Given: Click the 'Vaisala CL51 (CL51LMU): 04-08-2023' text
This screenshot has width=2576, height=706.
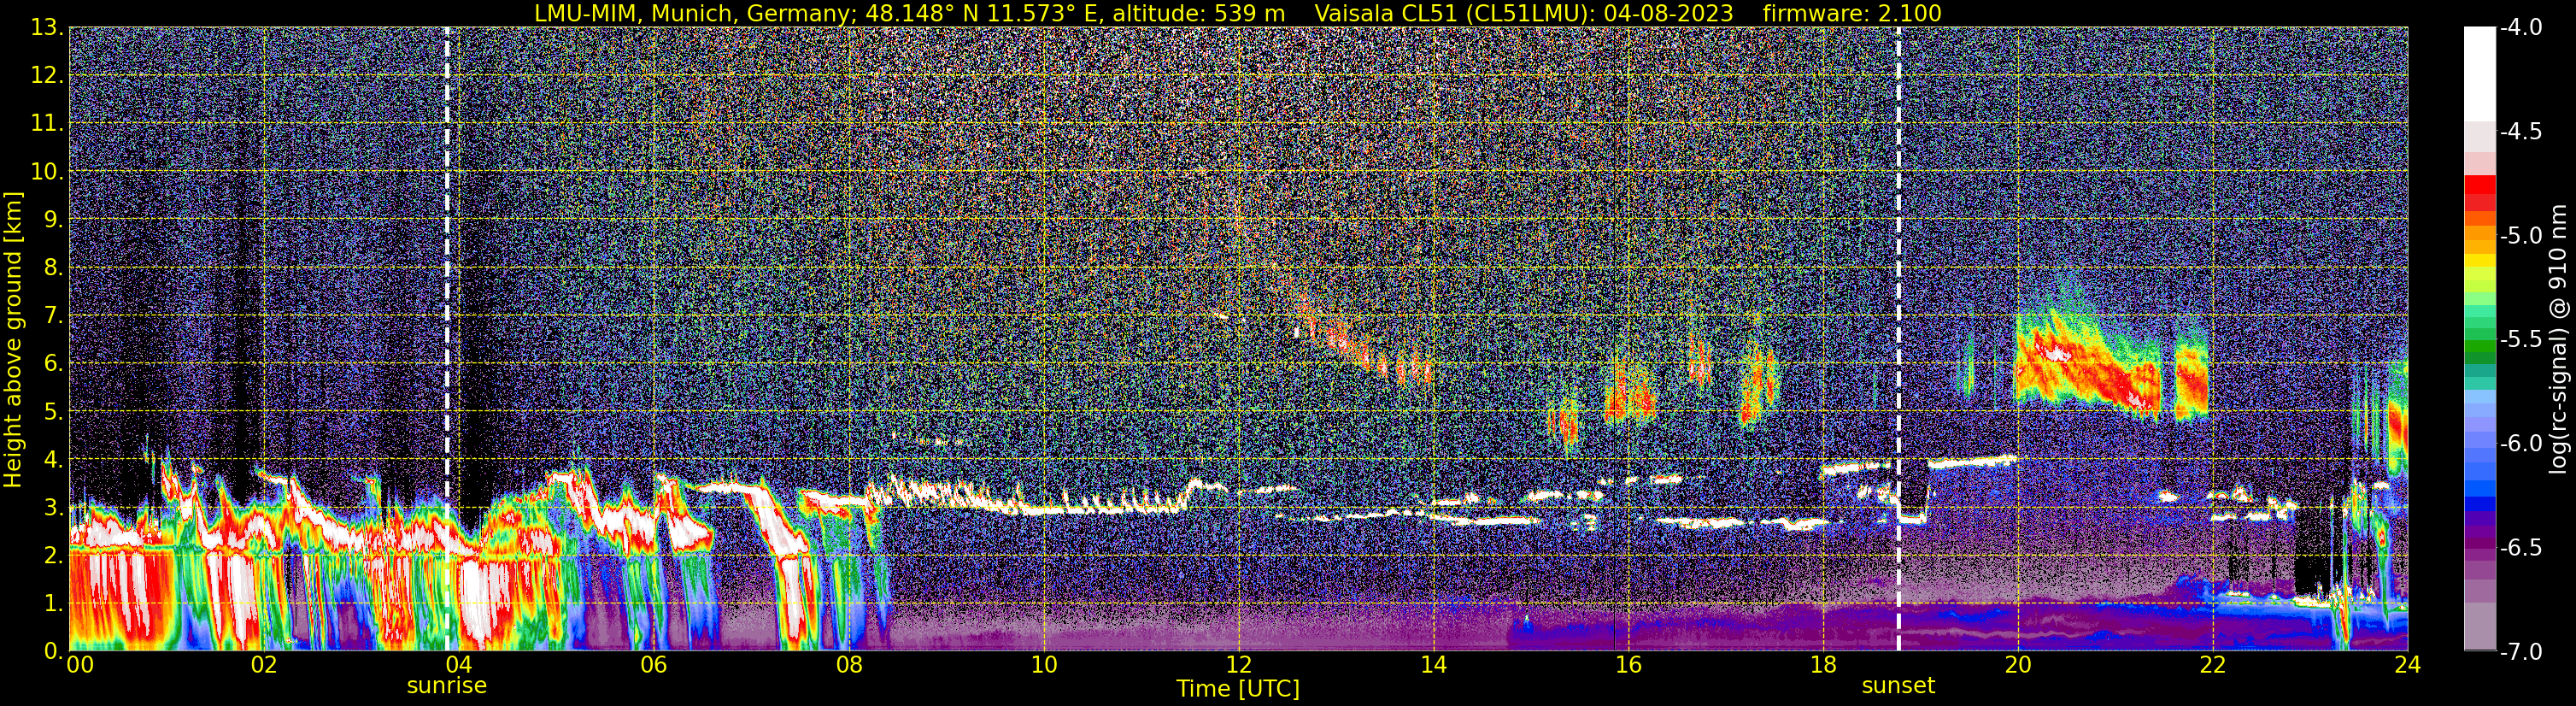Looking at the screenshot, I should (x=1523, y=13).
